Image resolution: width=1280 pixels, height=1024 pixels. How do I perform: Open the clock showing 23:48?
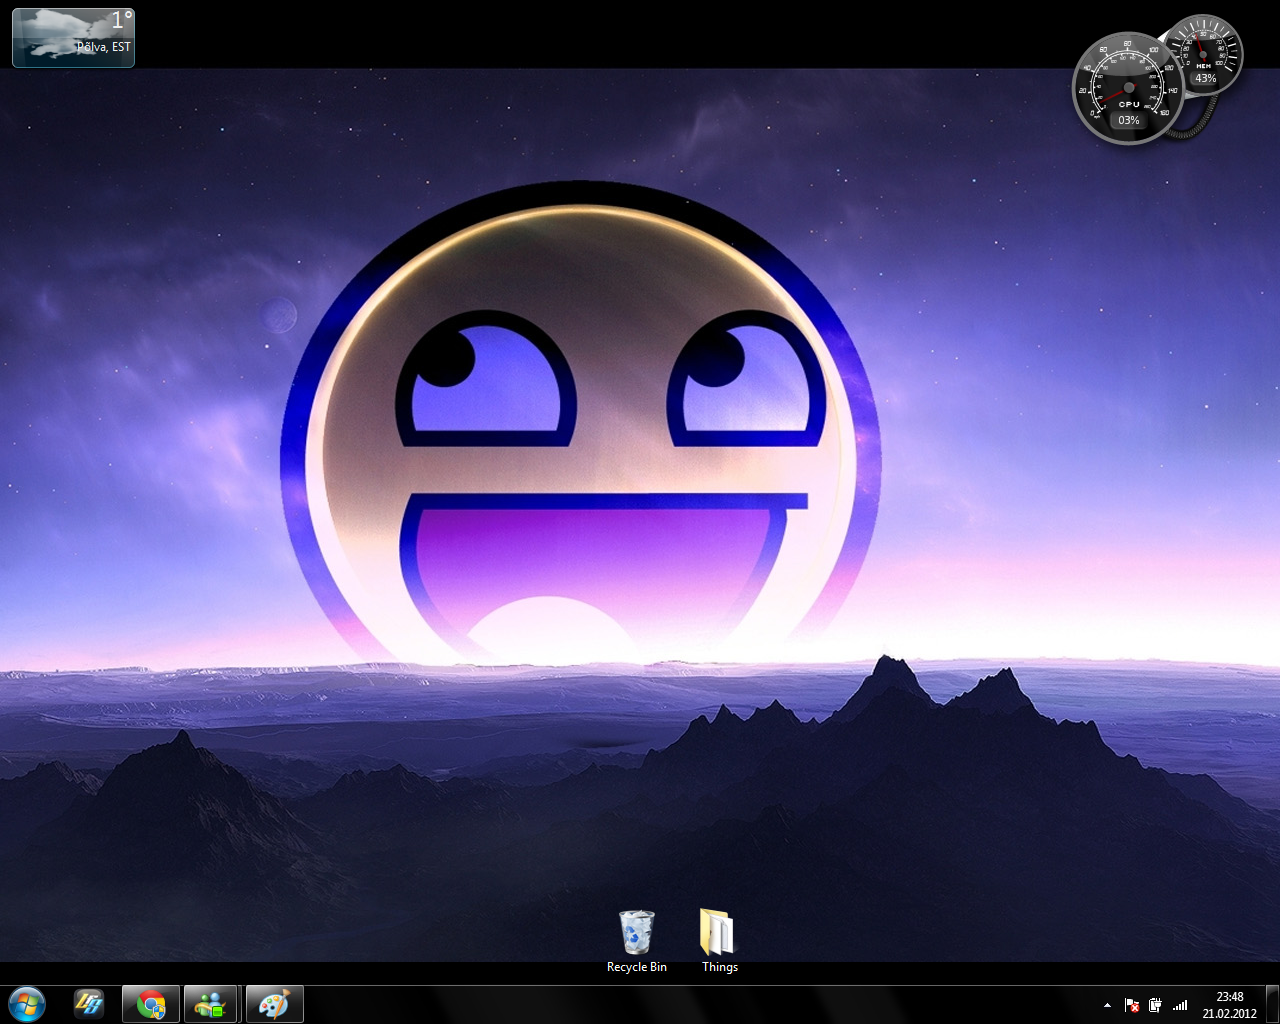(1230, 997)
